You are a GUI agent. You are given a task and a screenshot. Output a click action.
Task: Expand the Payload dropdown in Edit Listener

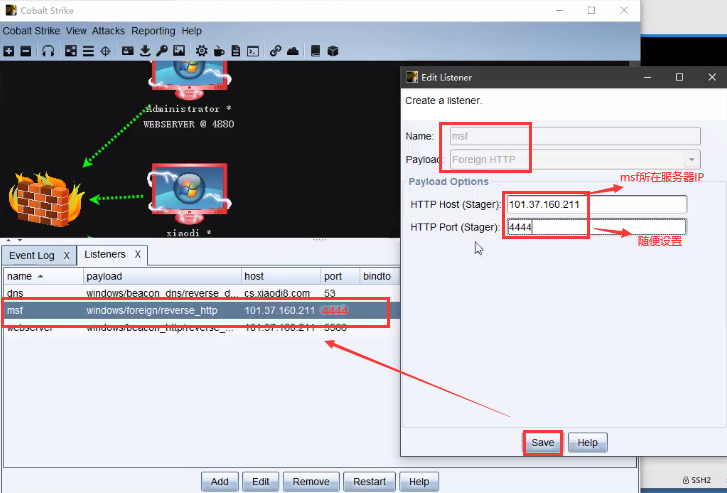point(691,160)
